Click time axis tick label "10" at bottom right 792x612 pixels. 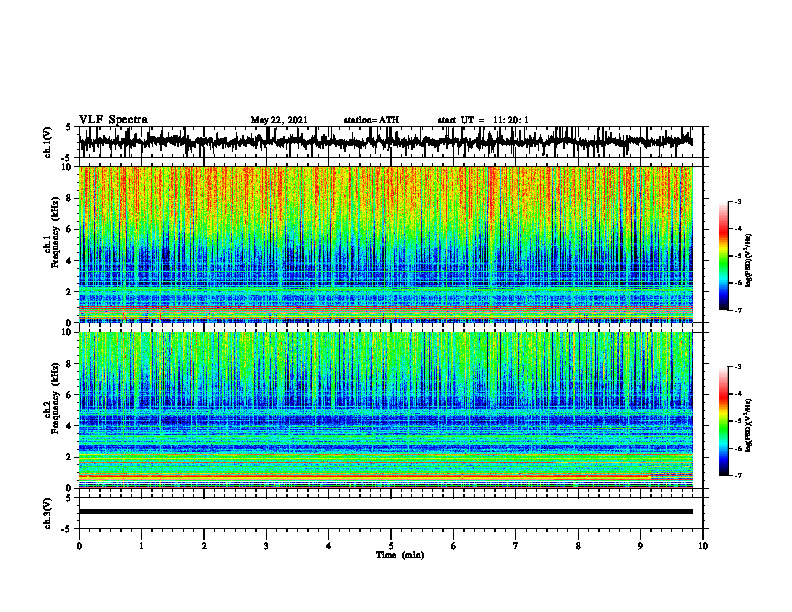(703, 546)
